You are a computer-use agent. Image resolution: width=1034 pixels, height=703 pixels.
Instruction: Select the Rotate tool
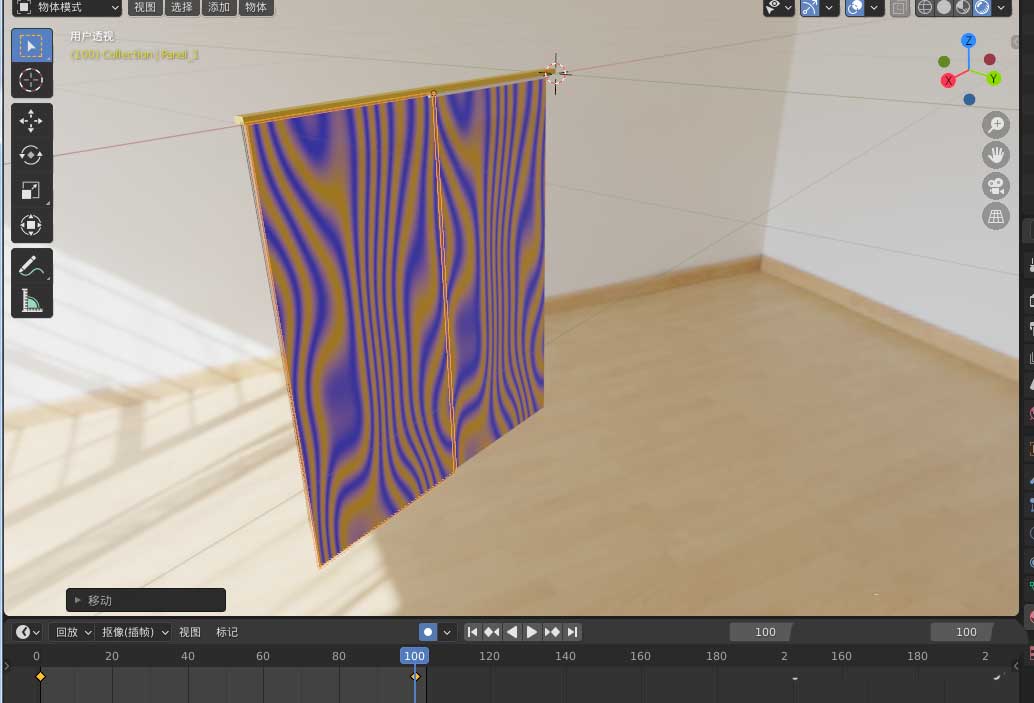pos(31,155)
